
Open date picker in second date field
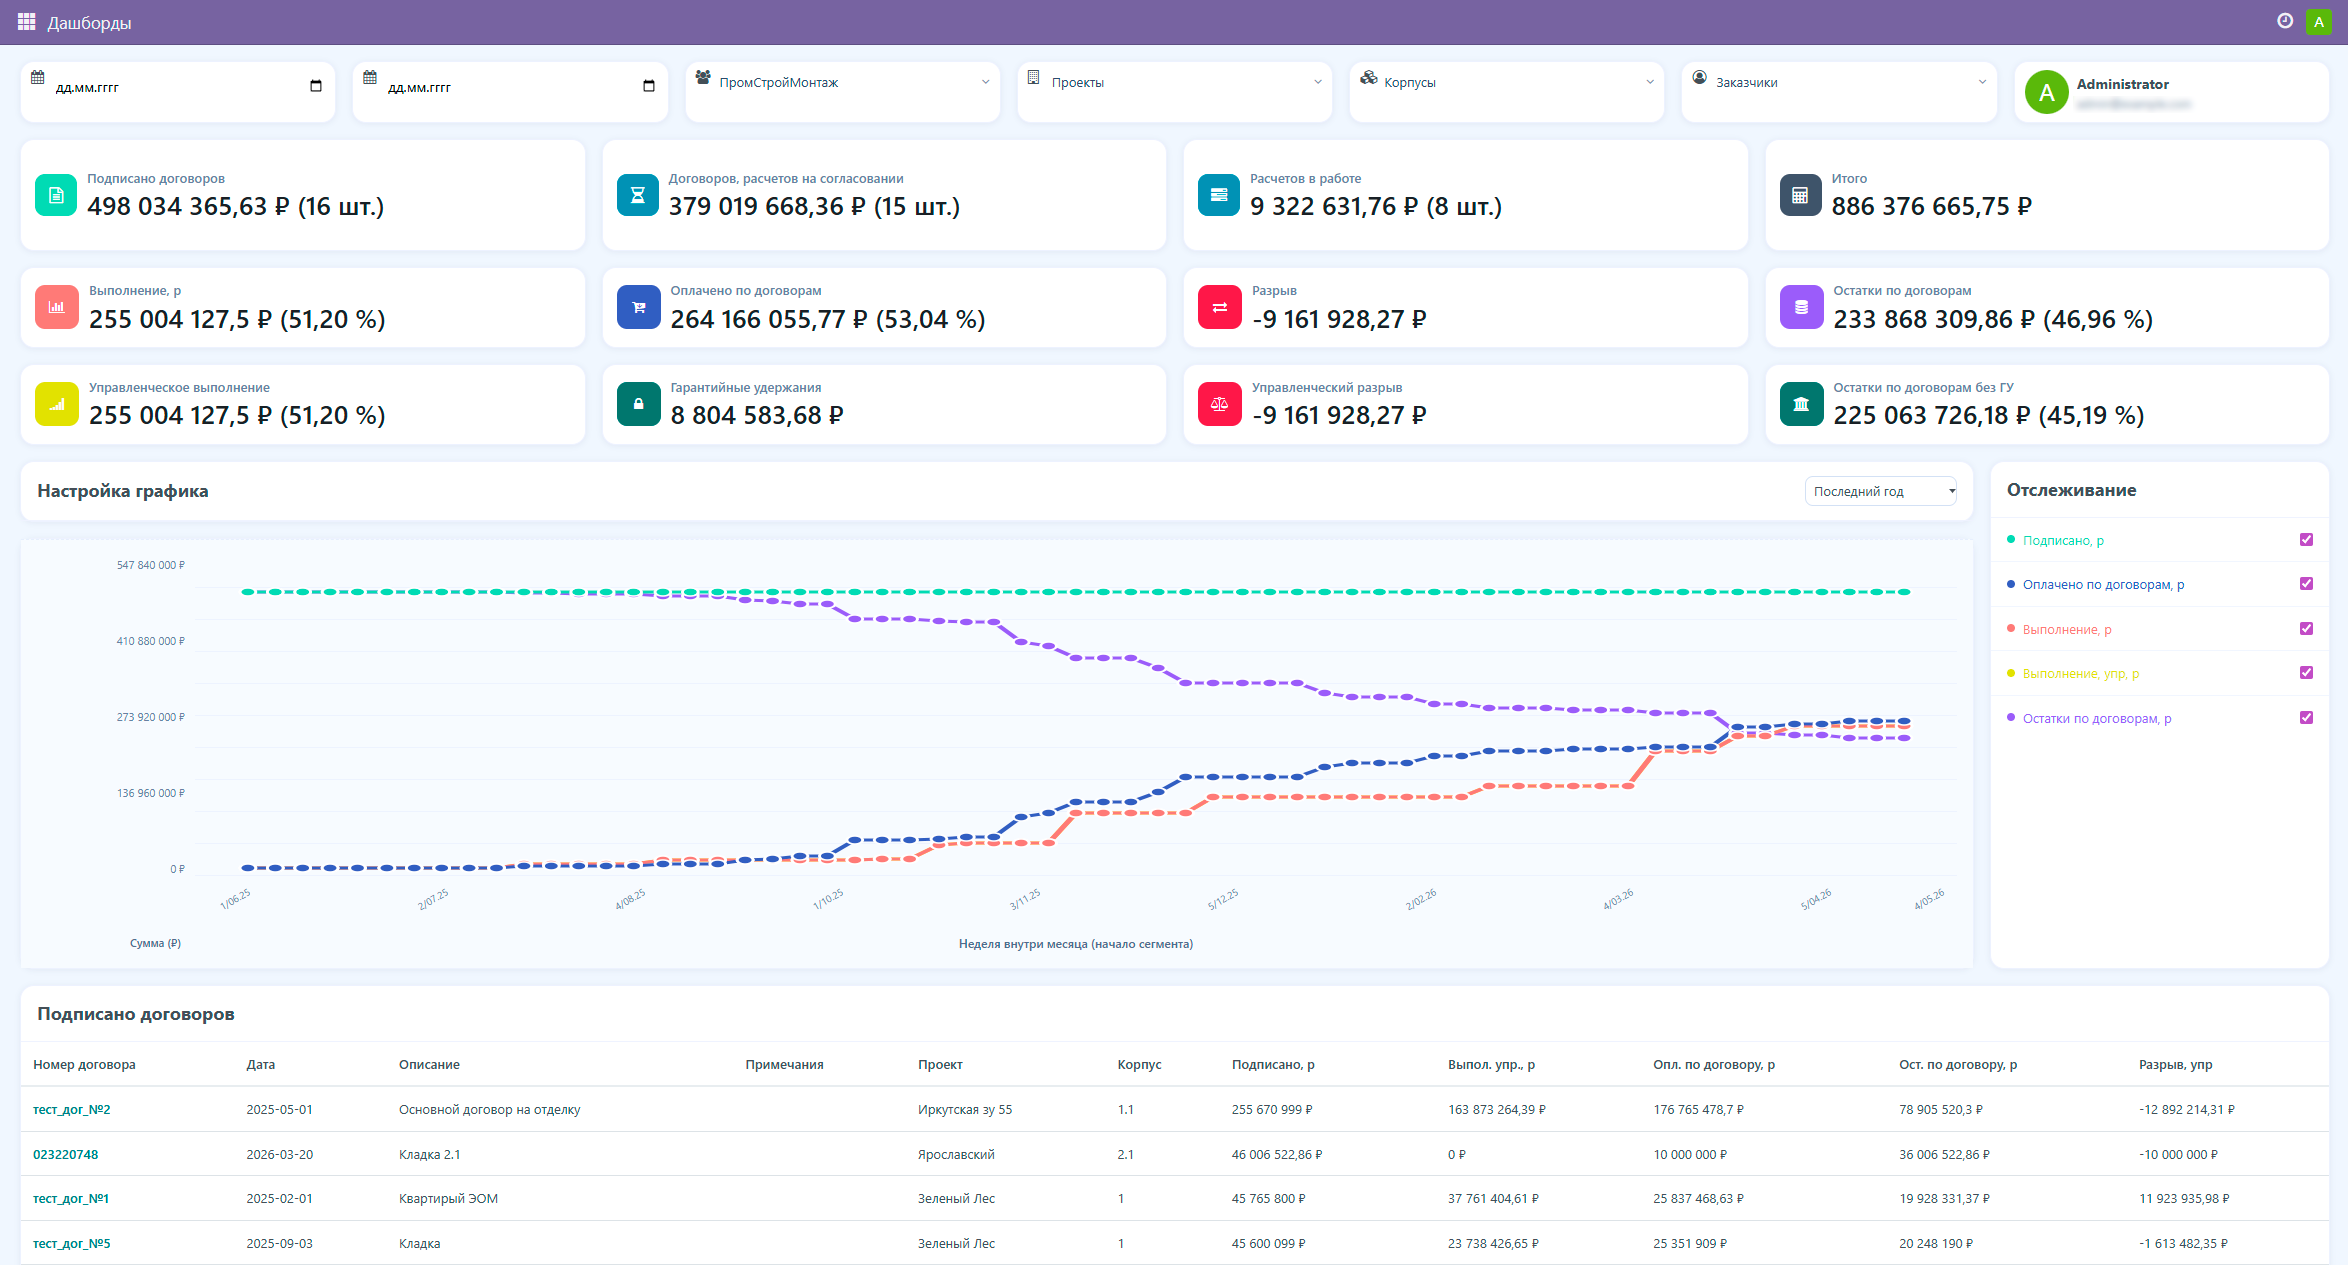(648, 86)
